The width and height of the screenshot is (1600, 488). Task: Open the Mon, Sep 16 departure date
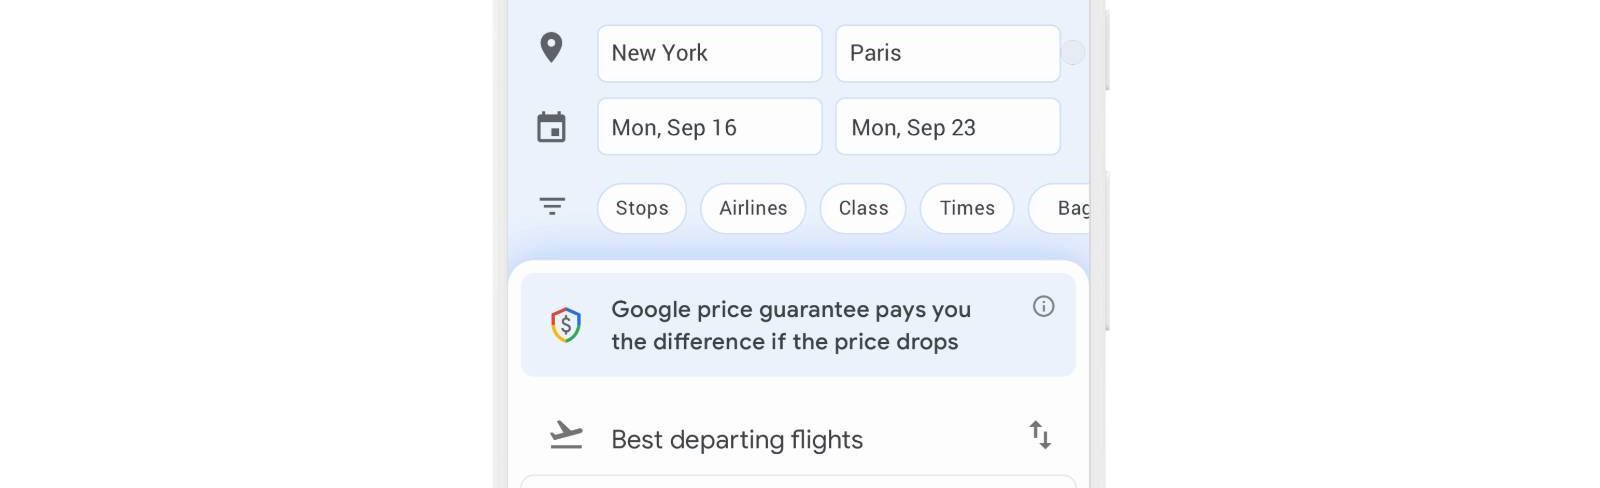point(710,126)
